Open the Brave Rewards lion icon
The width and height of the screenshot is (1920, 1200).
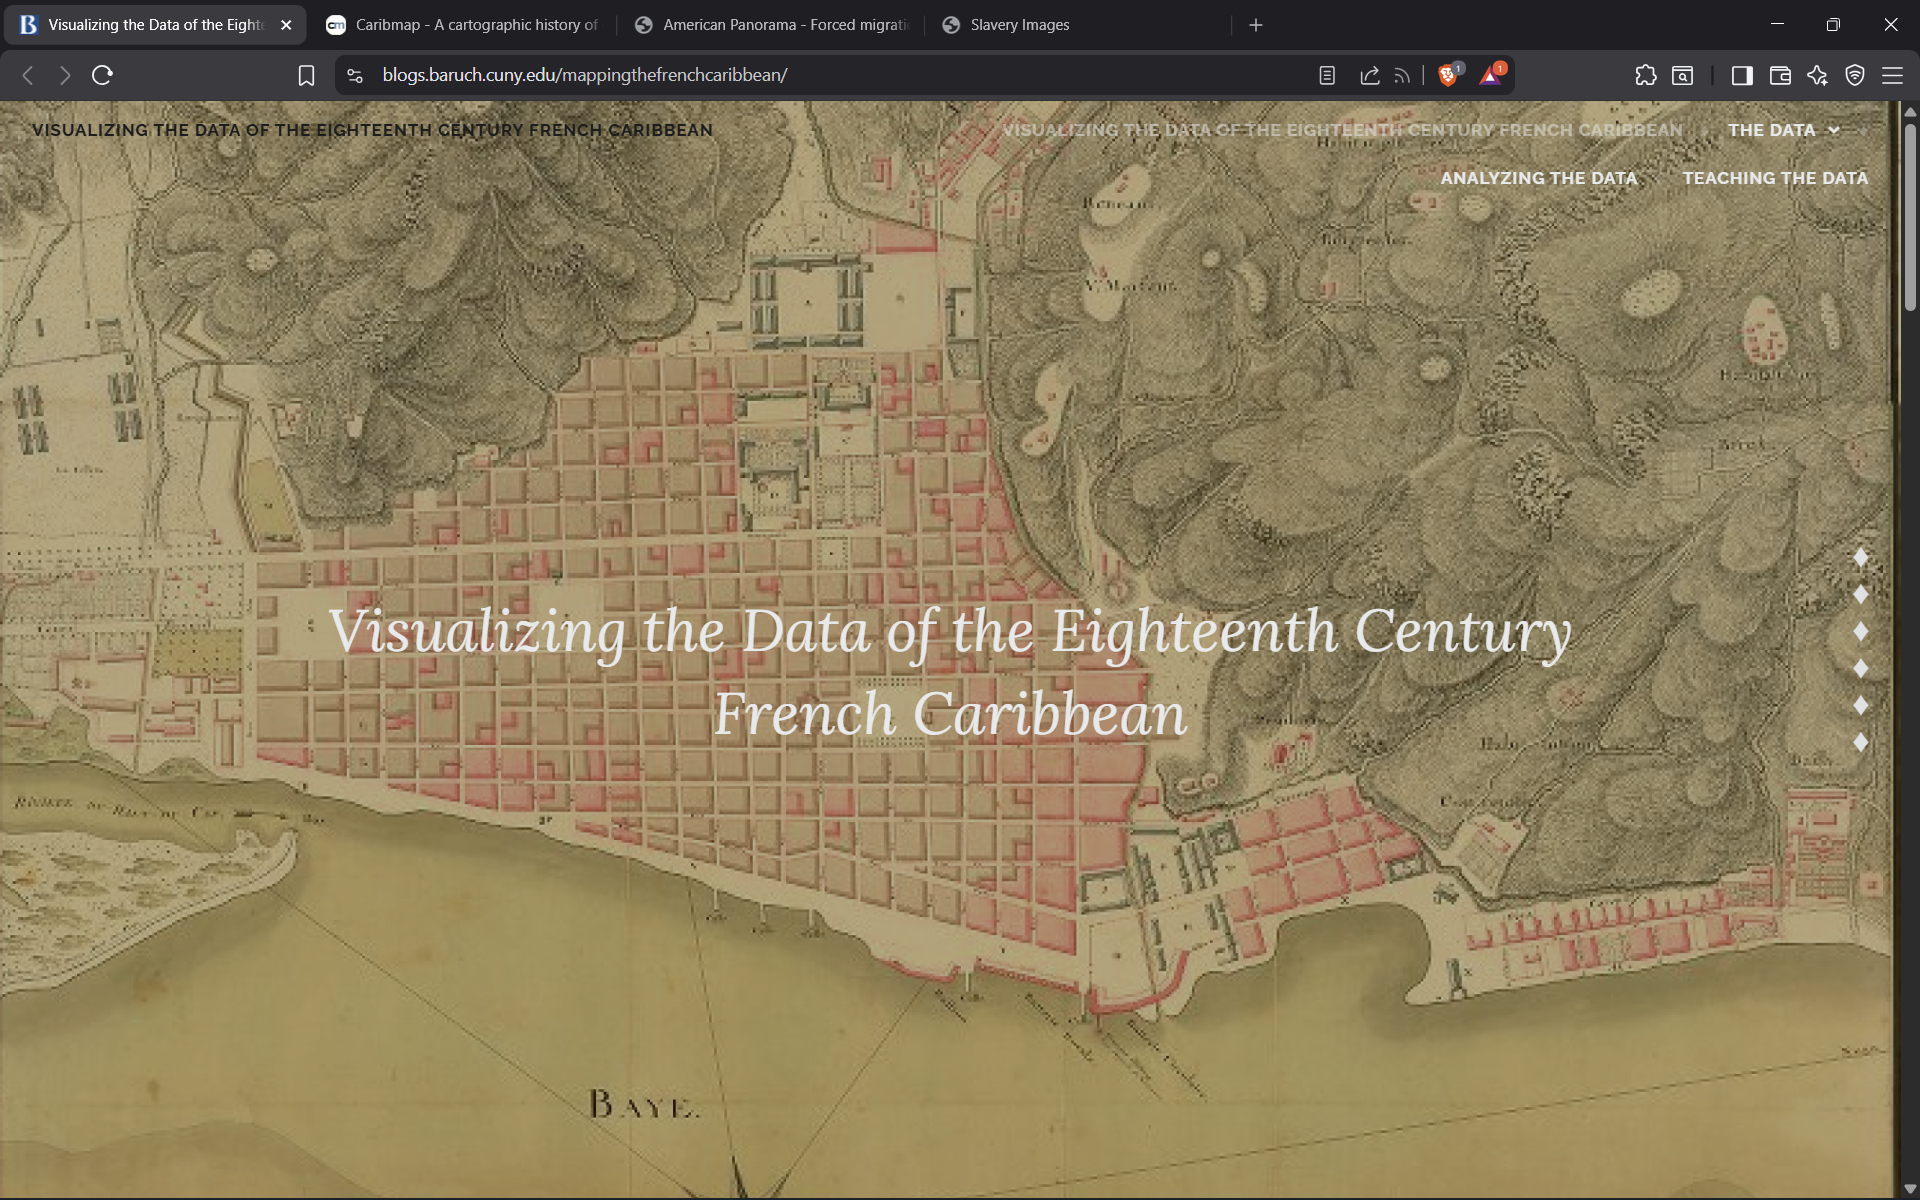tap(1449, 75)
